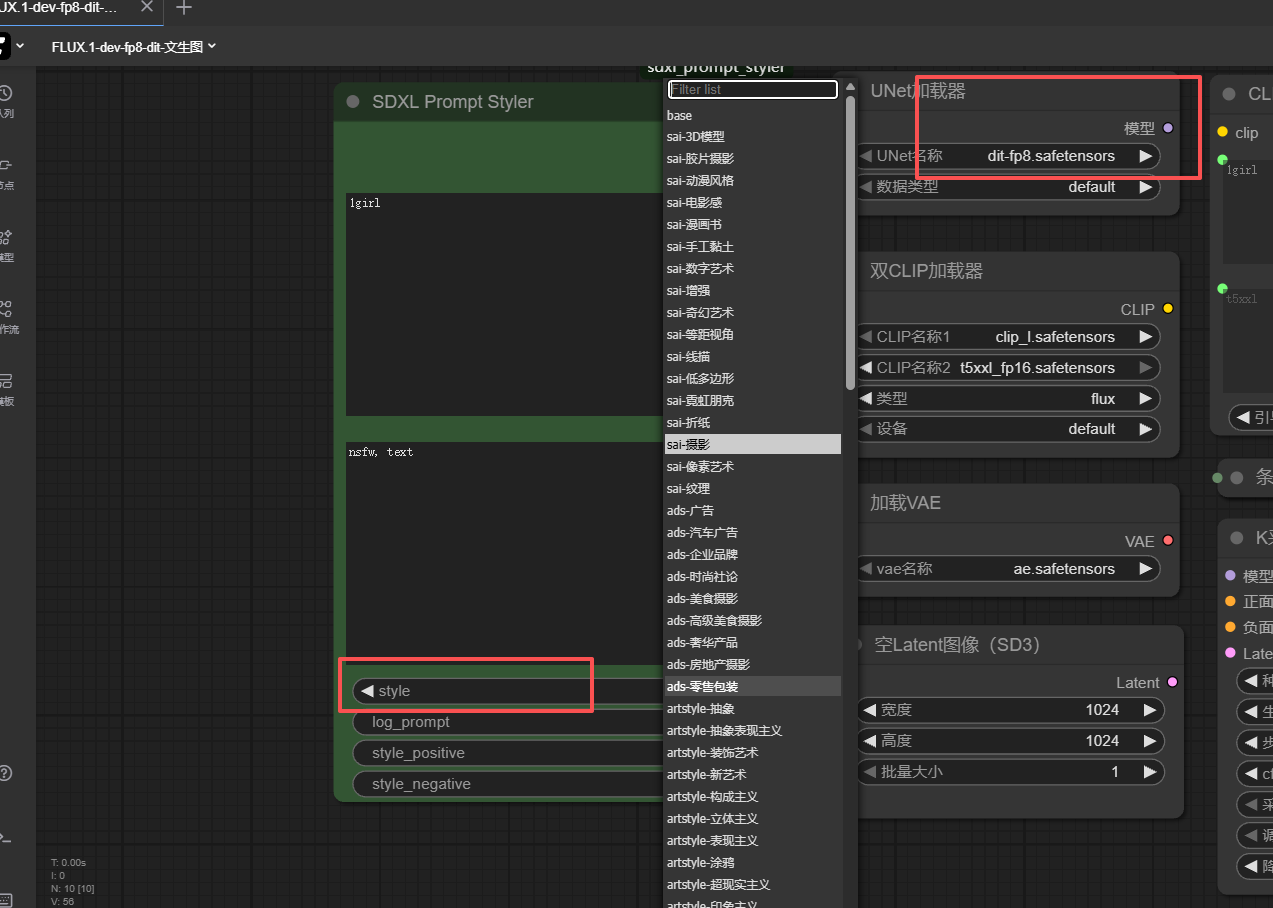Increase 宽度 value with right arrow
Image resolution: width=1273 pixels, height=908 pixels.
point(1149,710)
